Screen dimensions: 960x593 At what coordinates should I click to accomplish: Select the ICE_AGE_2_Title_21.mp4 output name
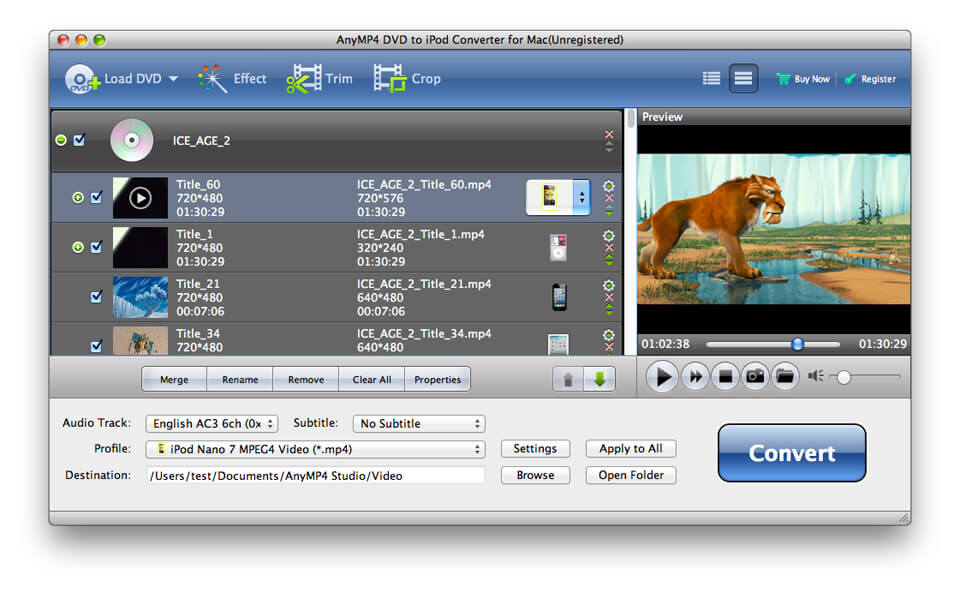pos(424,284)
